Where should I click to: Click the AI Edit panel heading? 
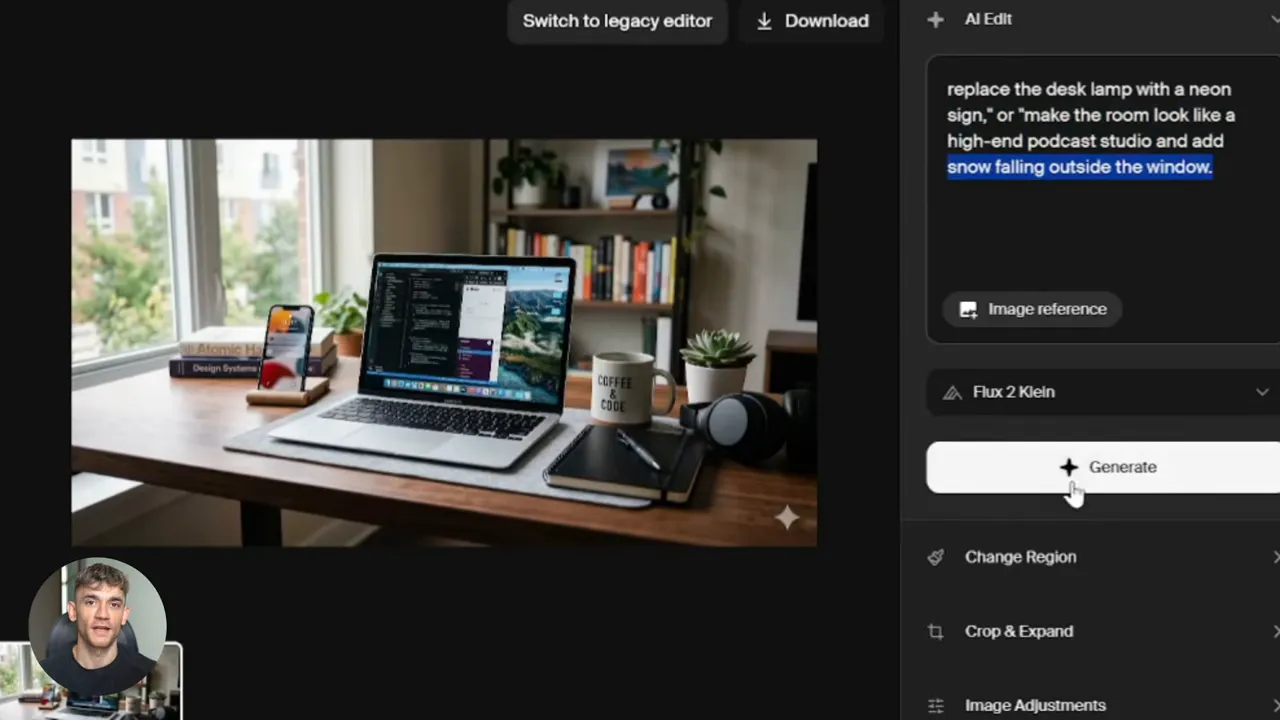click(x=988, y=19)
